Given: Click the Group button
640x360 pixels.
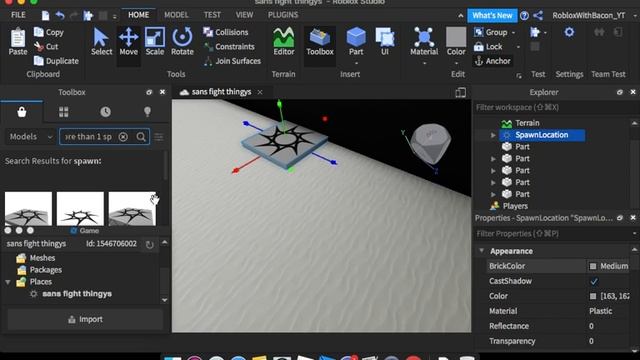Looking at the screenshot, I should 491,32.
